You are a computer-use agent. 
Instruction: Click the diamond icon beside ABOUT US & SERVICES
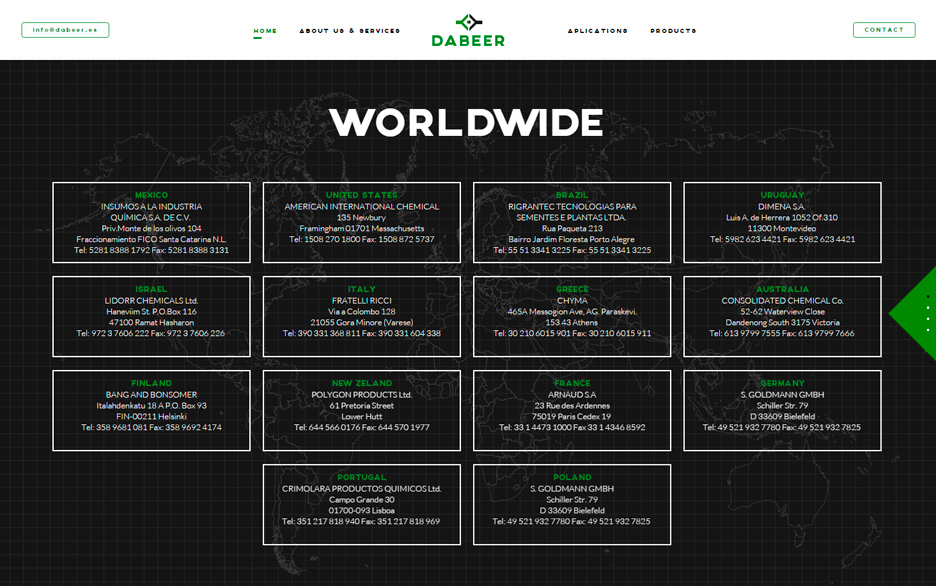pos(302,31)
